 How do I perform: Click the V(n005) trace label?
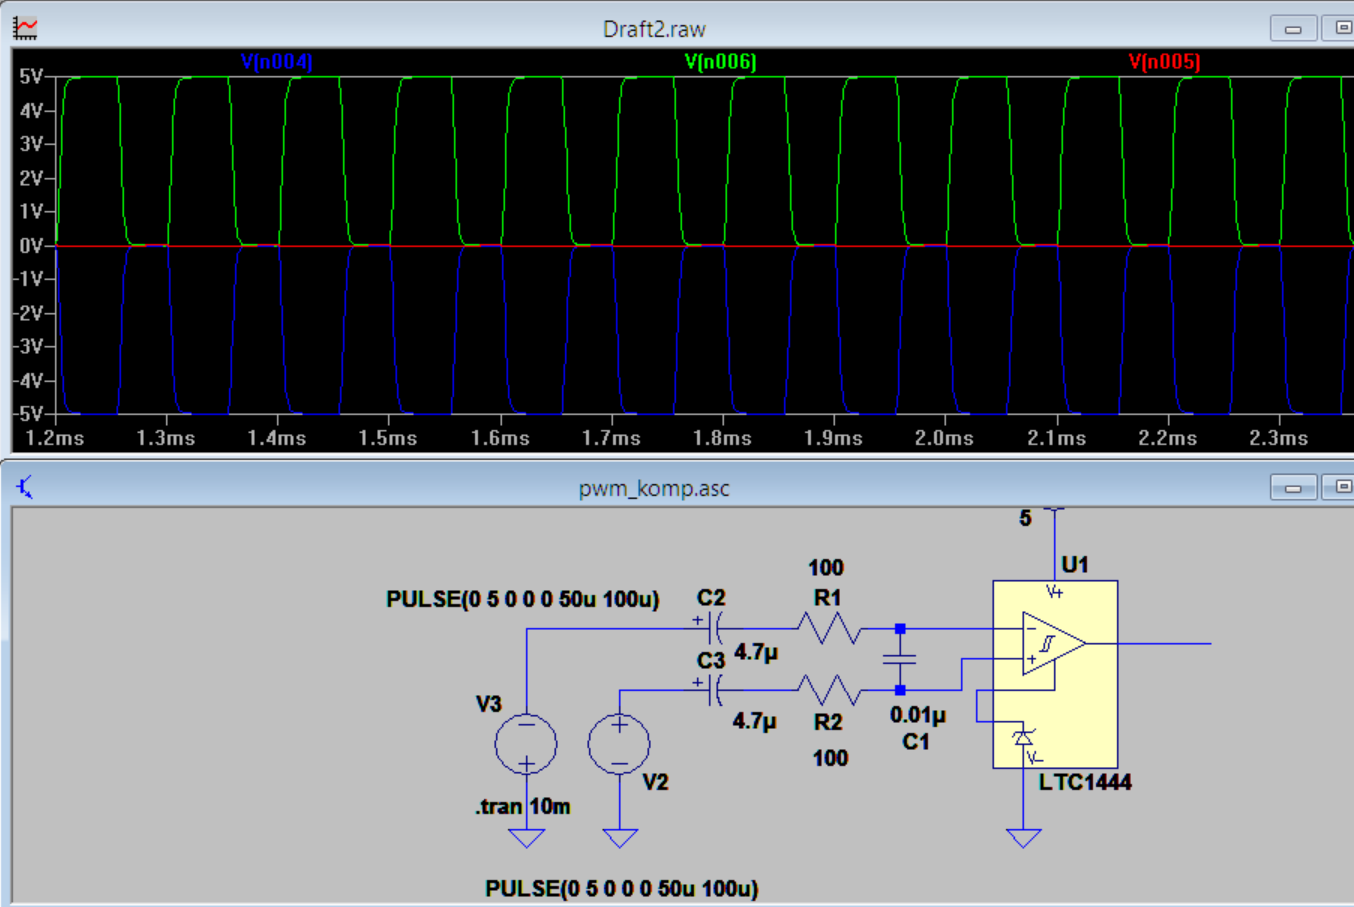pyautogui.click(x=1164, y=62)
